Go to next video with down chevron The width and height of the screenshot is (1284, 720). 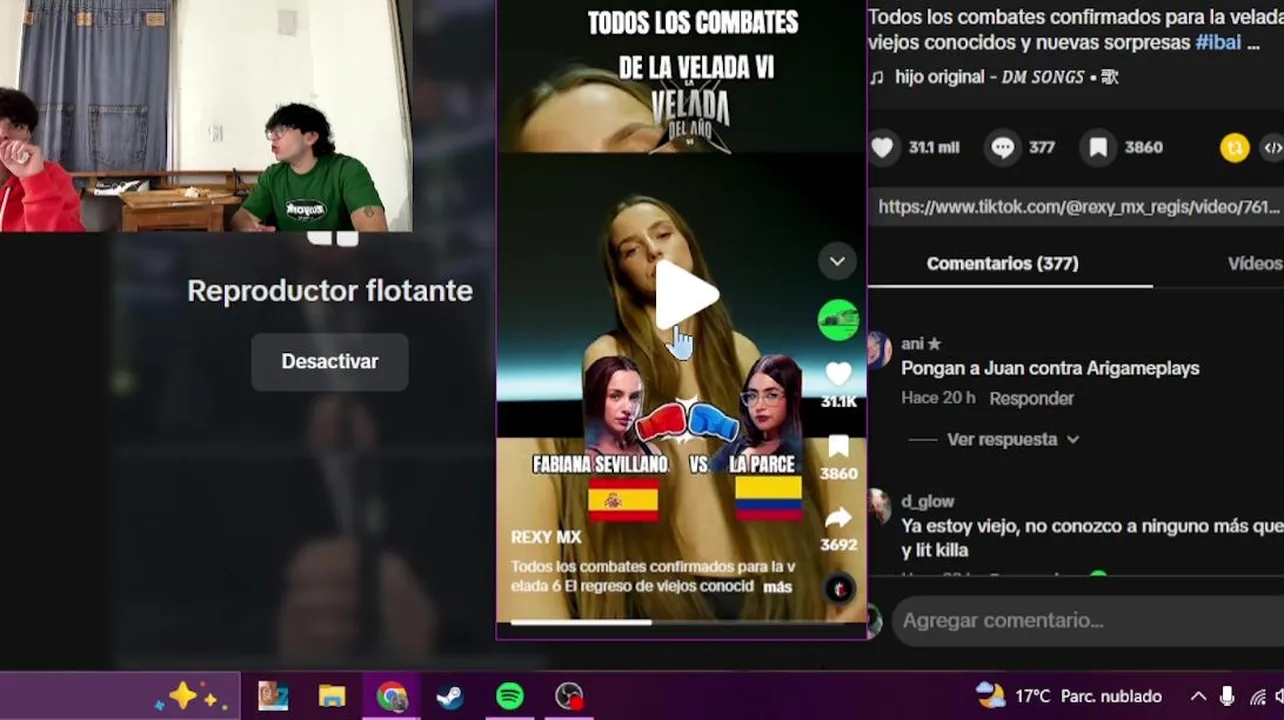(x=837, y=262)
